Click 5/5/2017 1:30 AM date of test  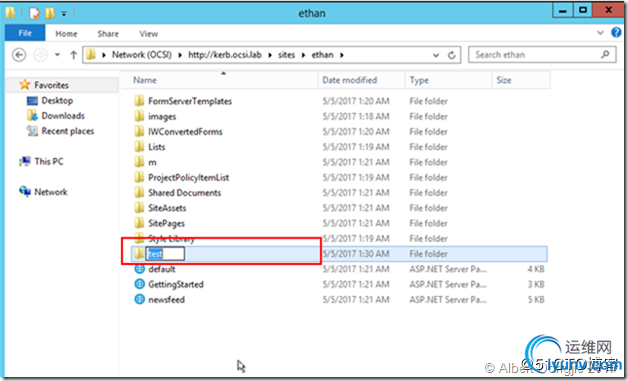(x=356, y=254)
